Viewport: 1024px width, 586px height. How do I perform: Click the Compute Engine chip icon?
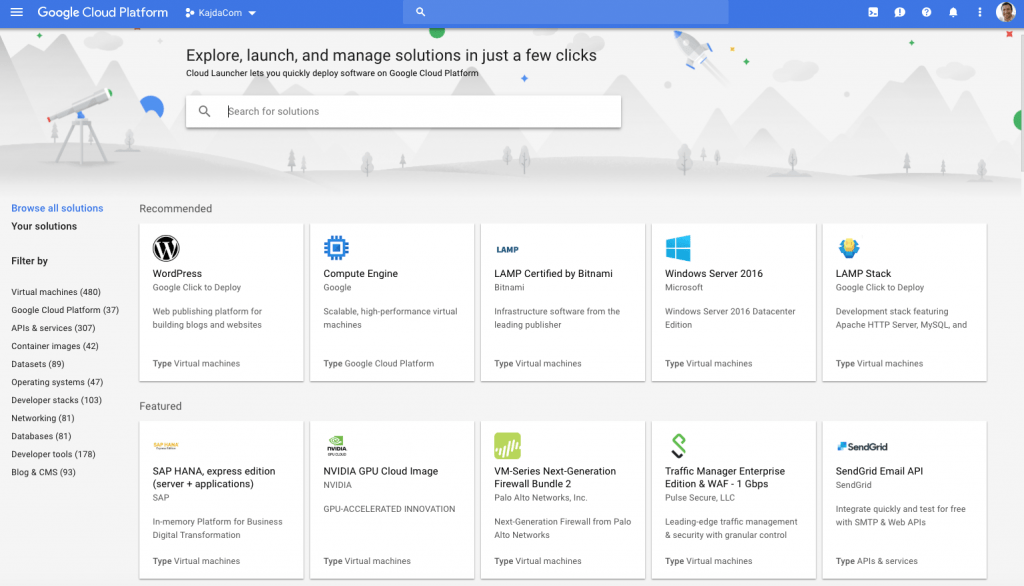336,248
